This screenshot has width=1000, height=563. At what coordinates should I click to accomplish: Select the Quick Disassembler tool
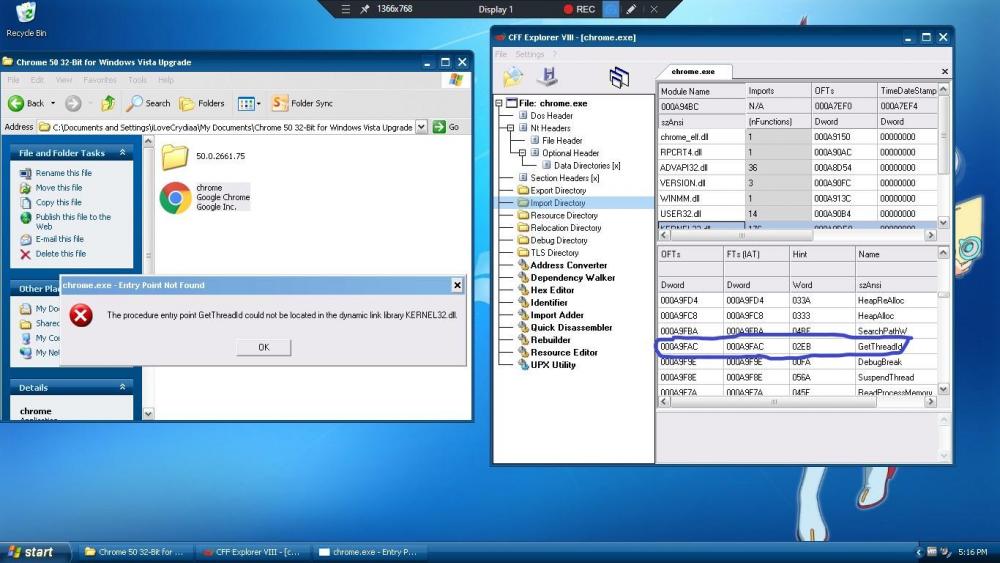[x=571, y=327]
